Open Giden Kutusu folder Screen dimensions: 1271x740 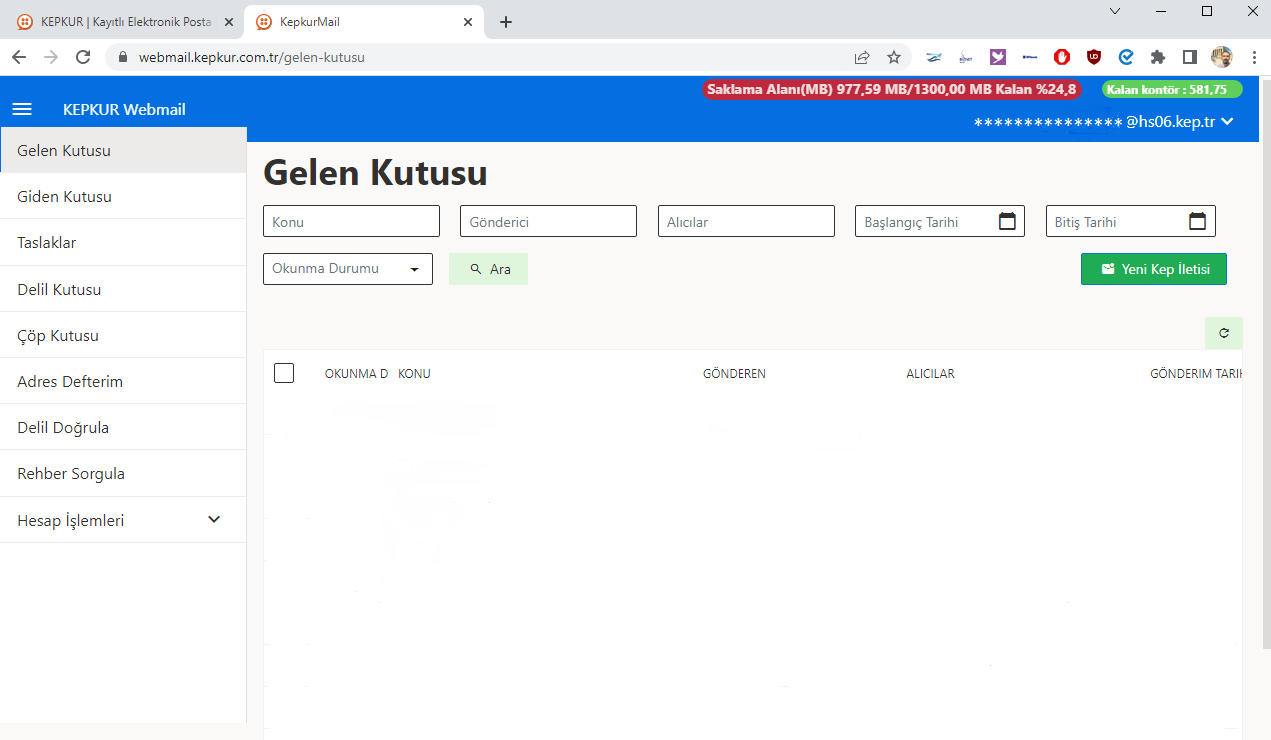[123, 197]
